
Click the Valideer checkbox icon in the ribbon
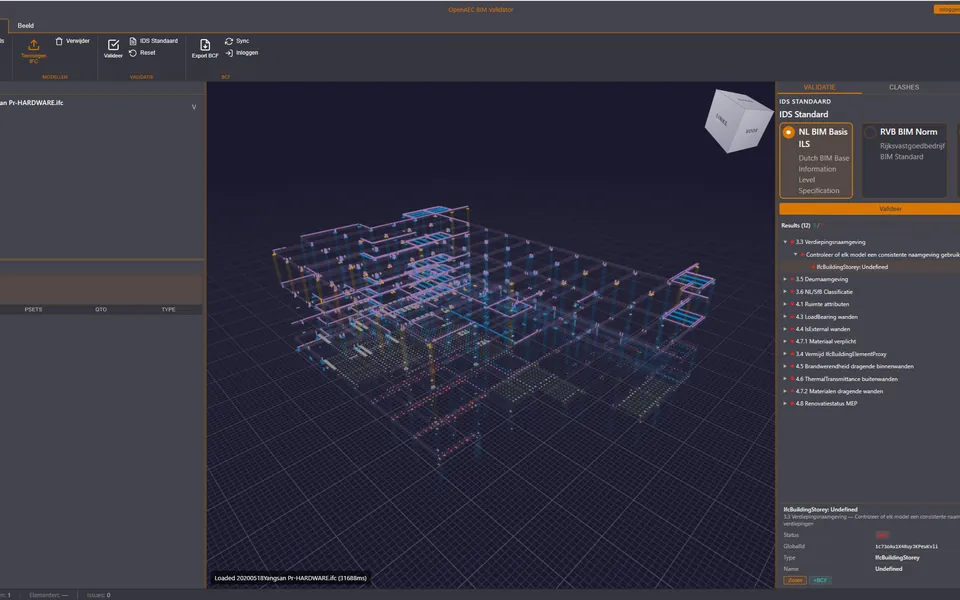pos(113,45)
